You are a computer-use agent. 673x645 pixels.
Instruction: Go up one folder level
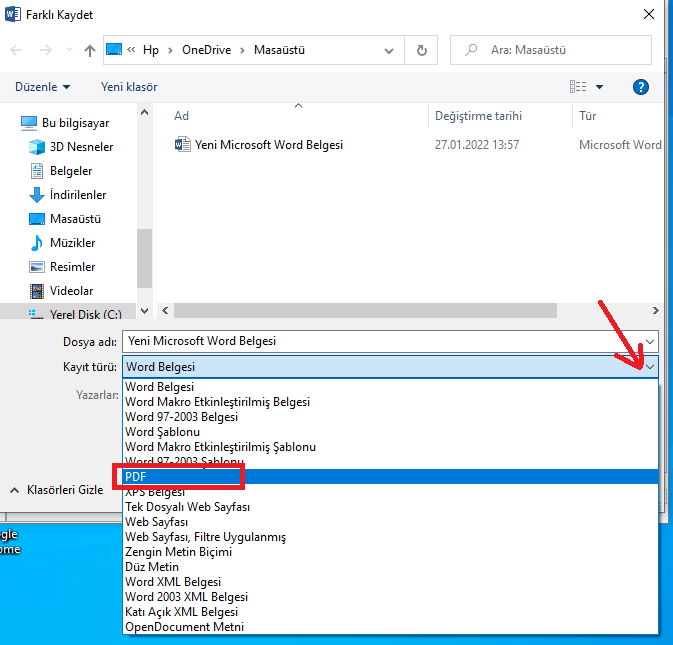tap(90, 51)
